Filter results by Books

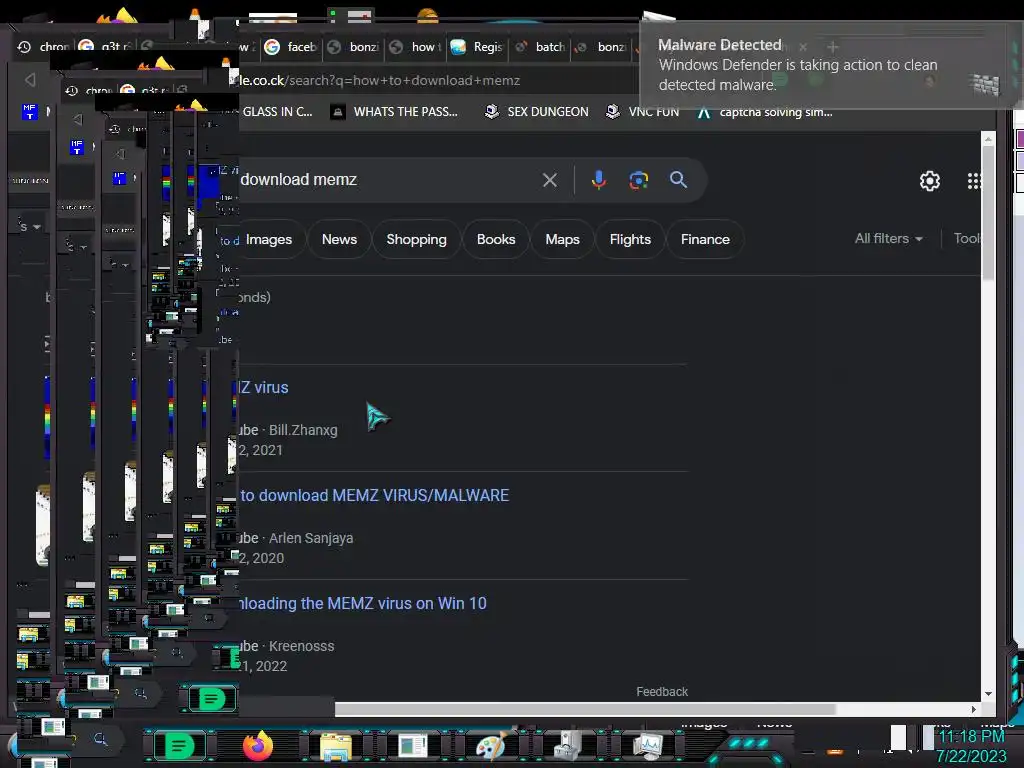click(496, 240)
